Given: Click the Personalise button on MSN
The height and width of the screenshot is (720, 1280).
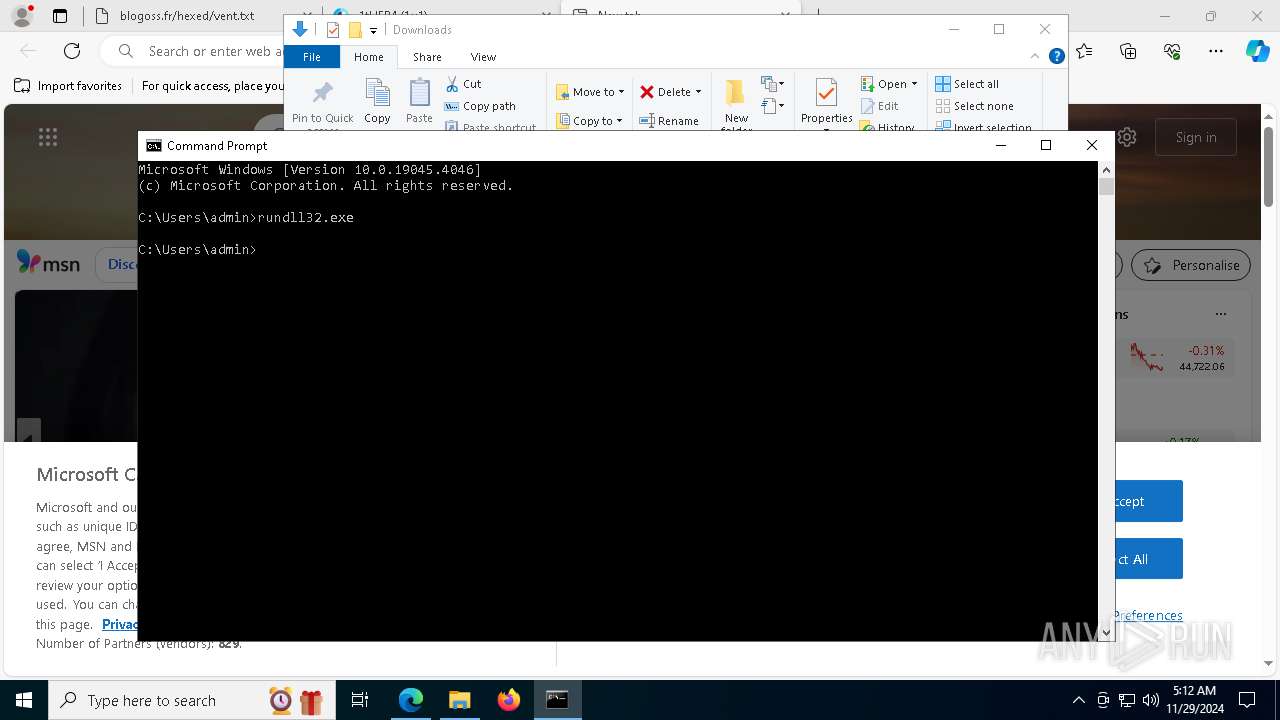Looking at the screenshot, I should click(1191, 265).
